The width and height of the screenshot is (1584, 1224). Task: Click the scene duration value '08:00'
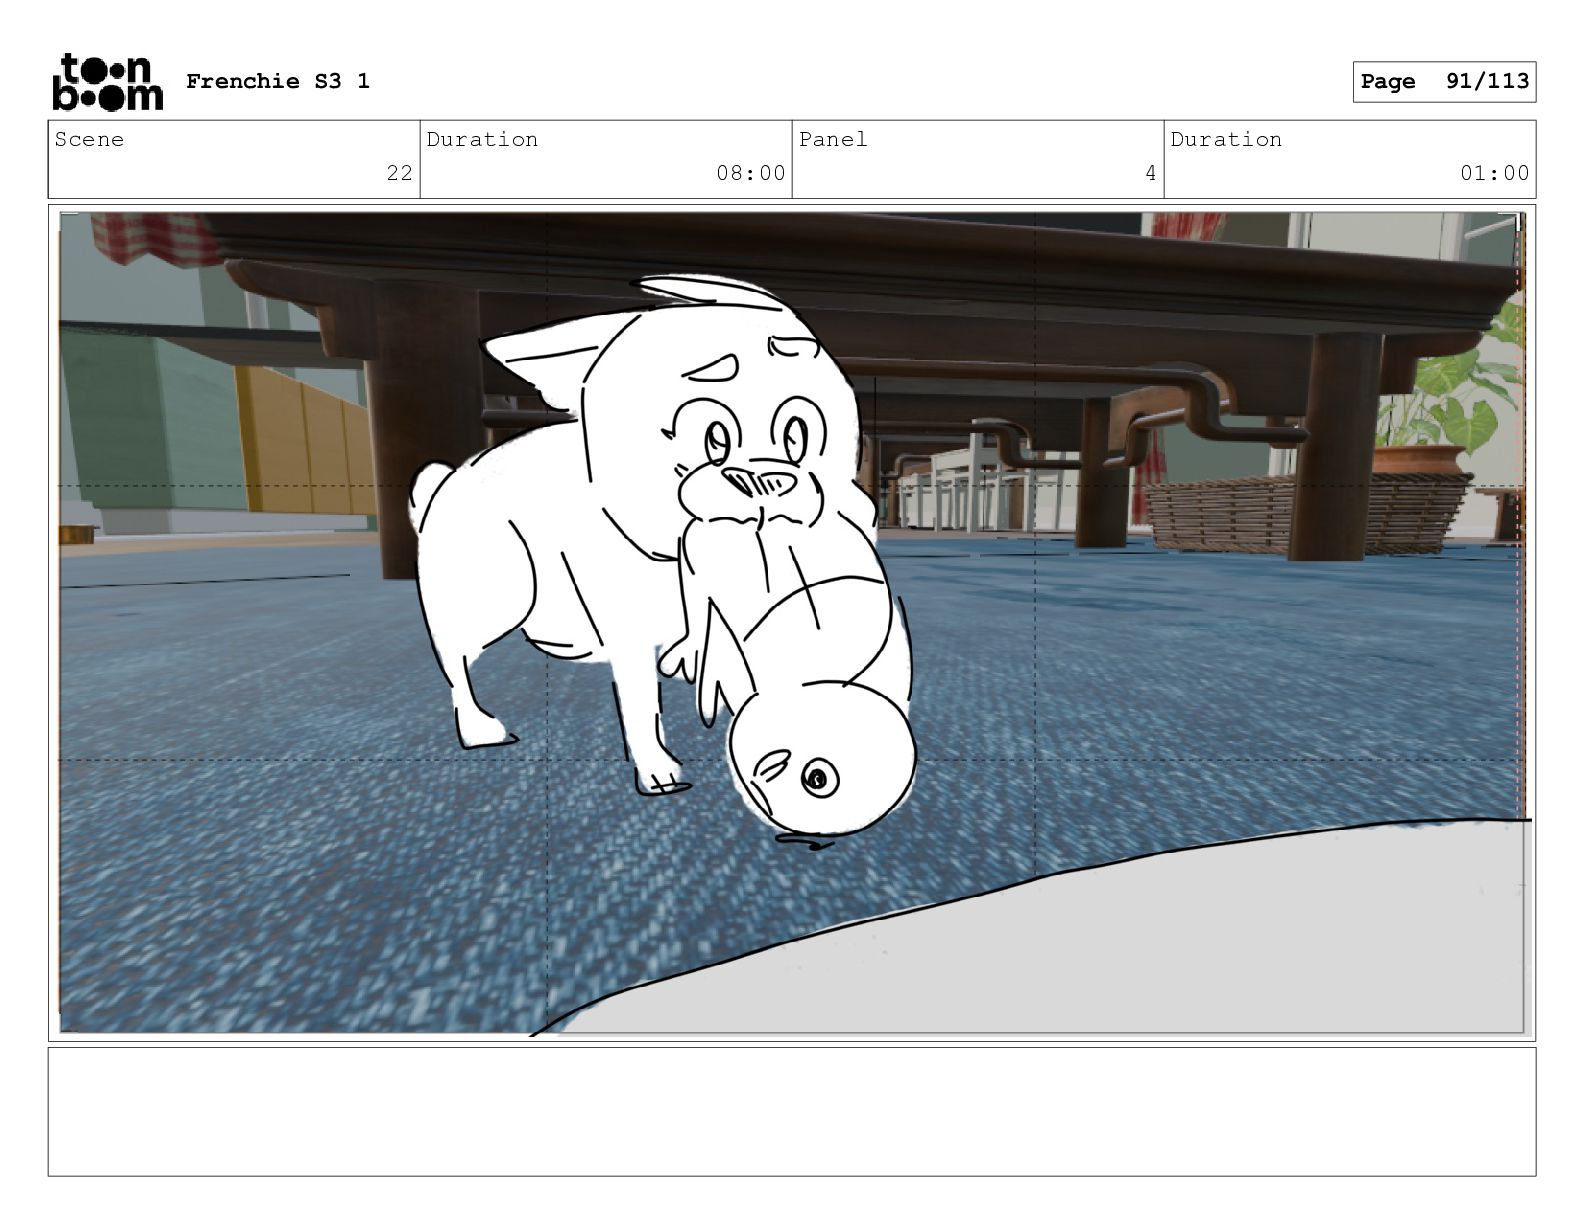tap(751, 173)
